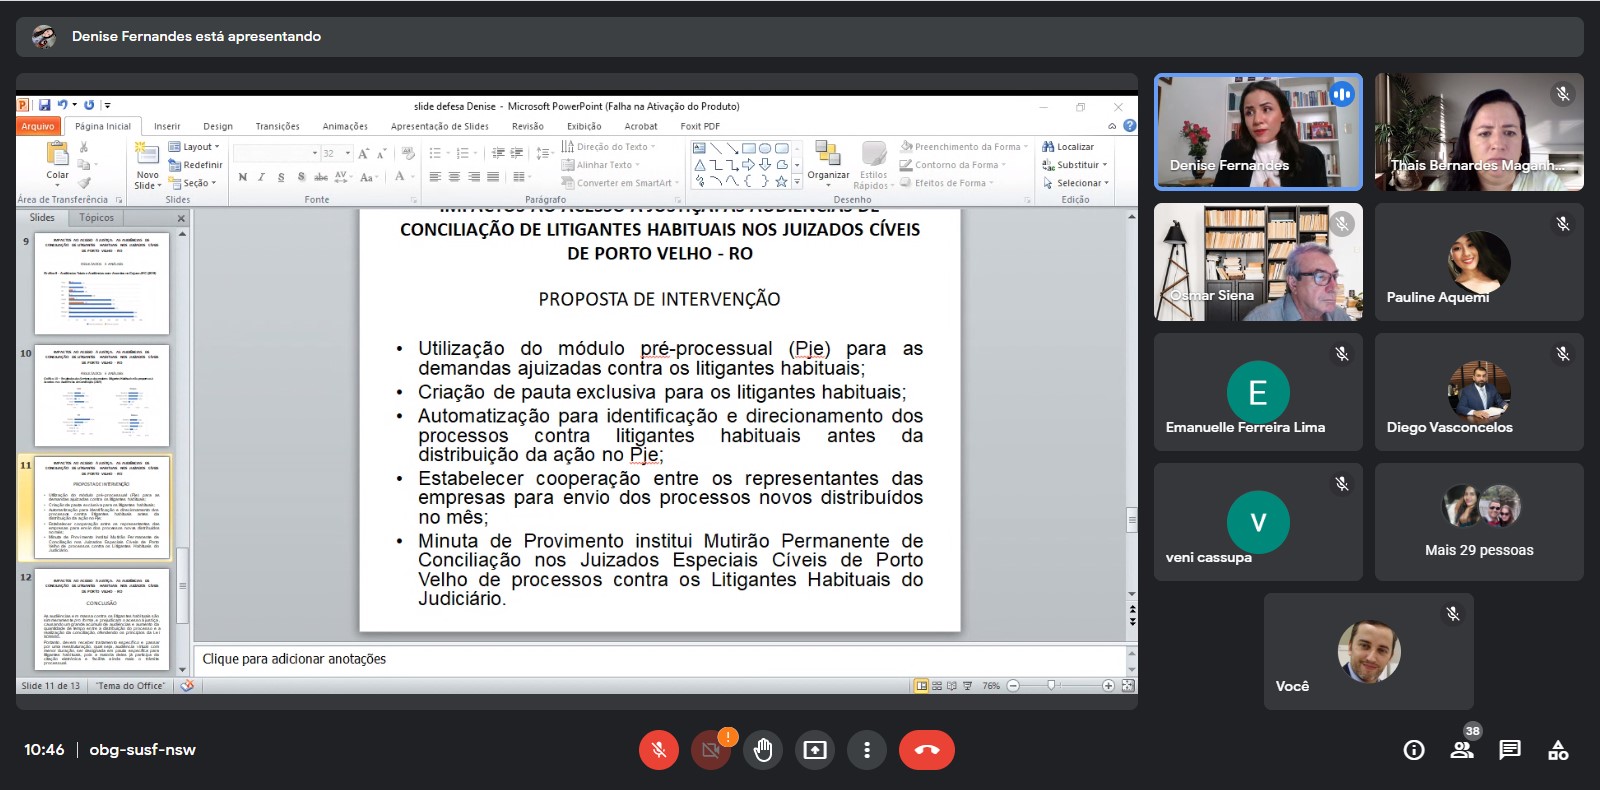Viewport: 1600px width, 790px height.
Task: Show the participants list
Action: (x=1462, y=750)
